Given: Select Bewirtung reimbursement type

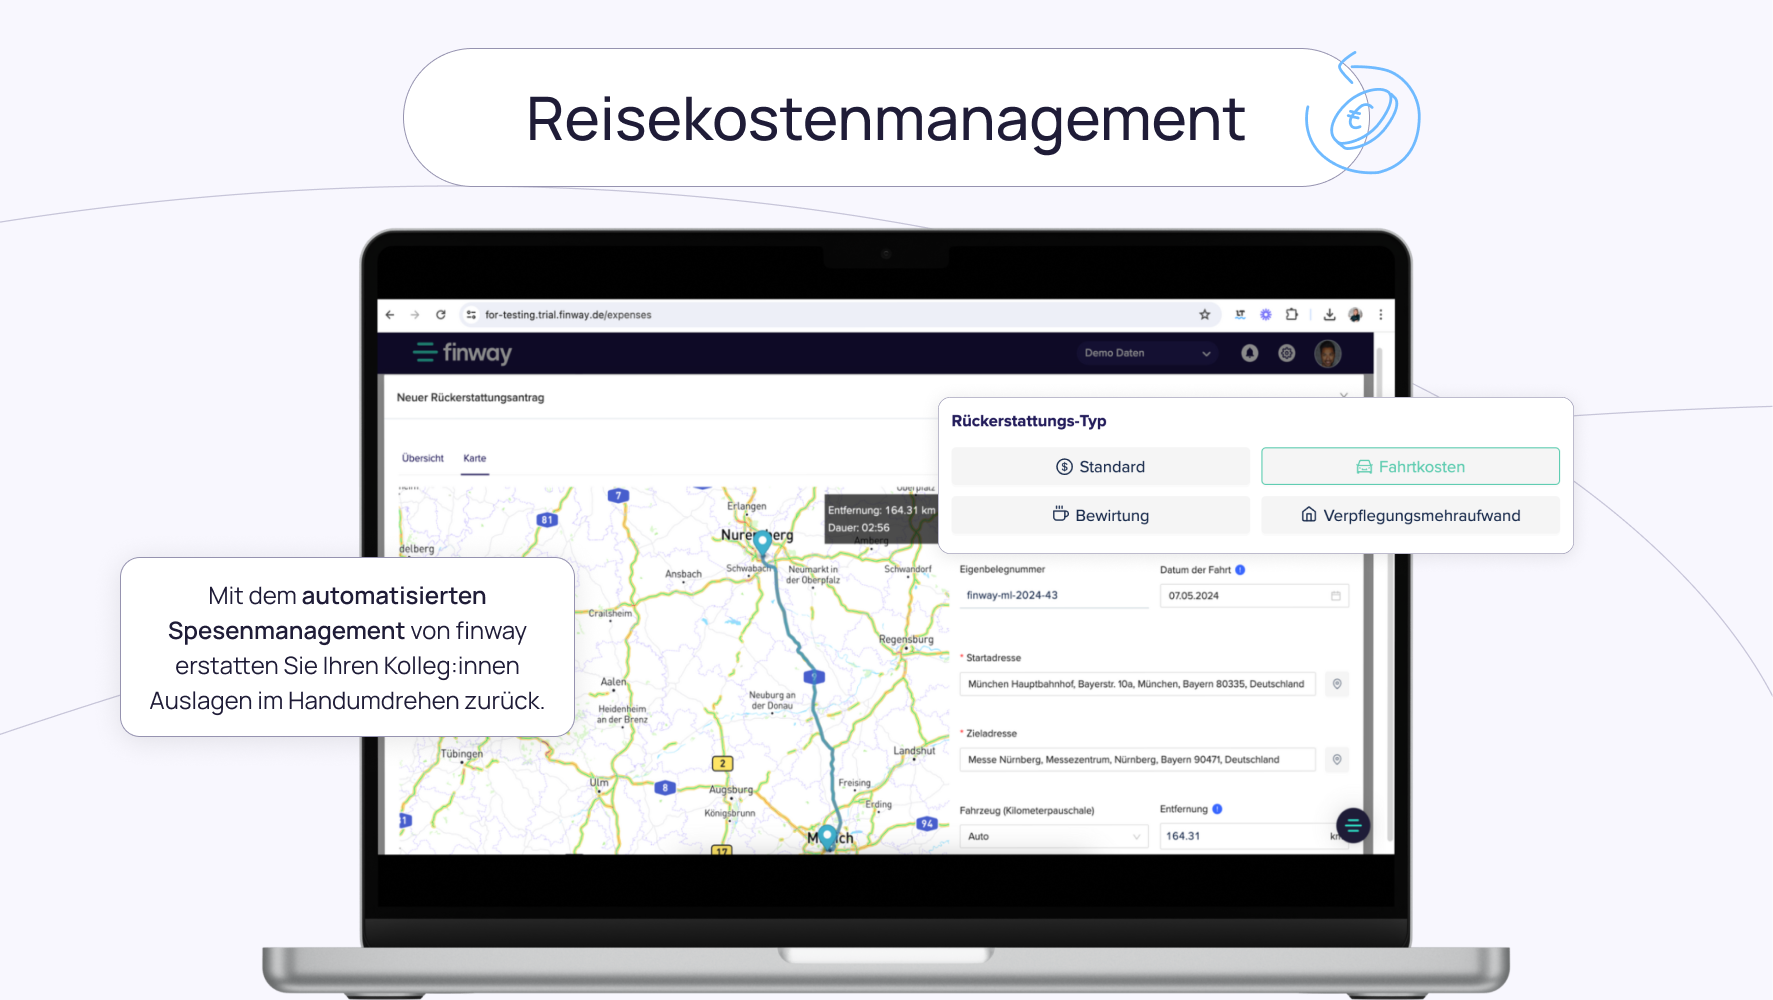Looking at the screenshot, I should 1100,516.
